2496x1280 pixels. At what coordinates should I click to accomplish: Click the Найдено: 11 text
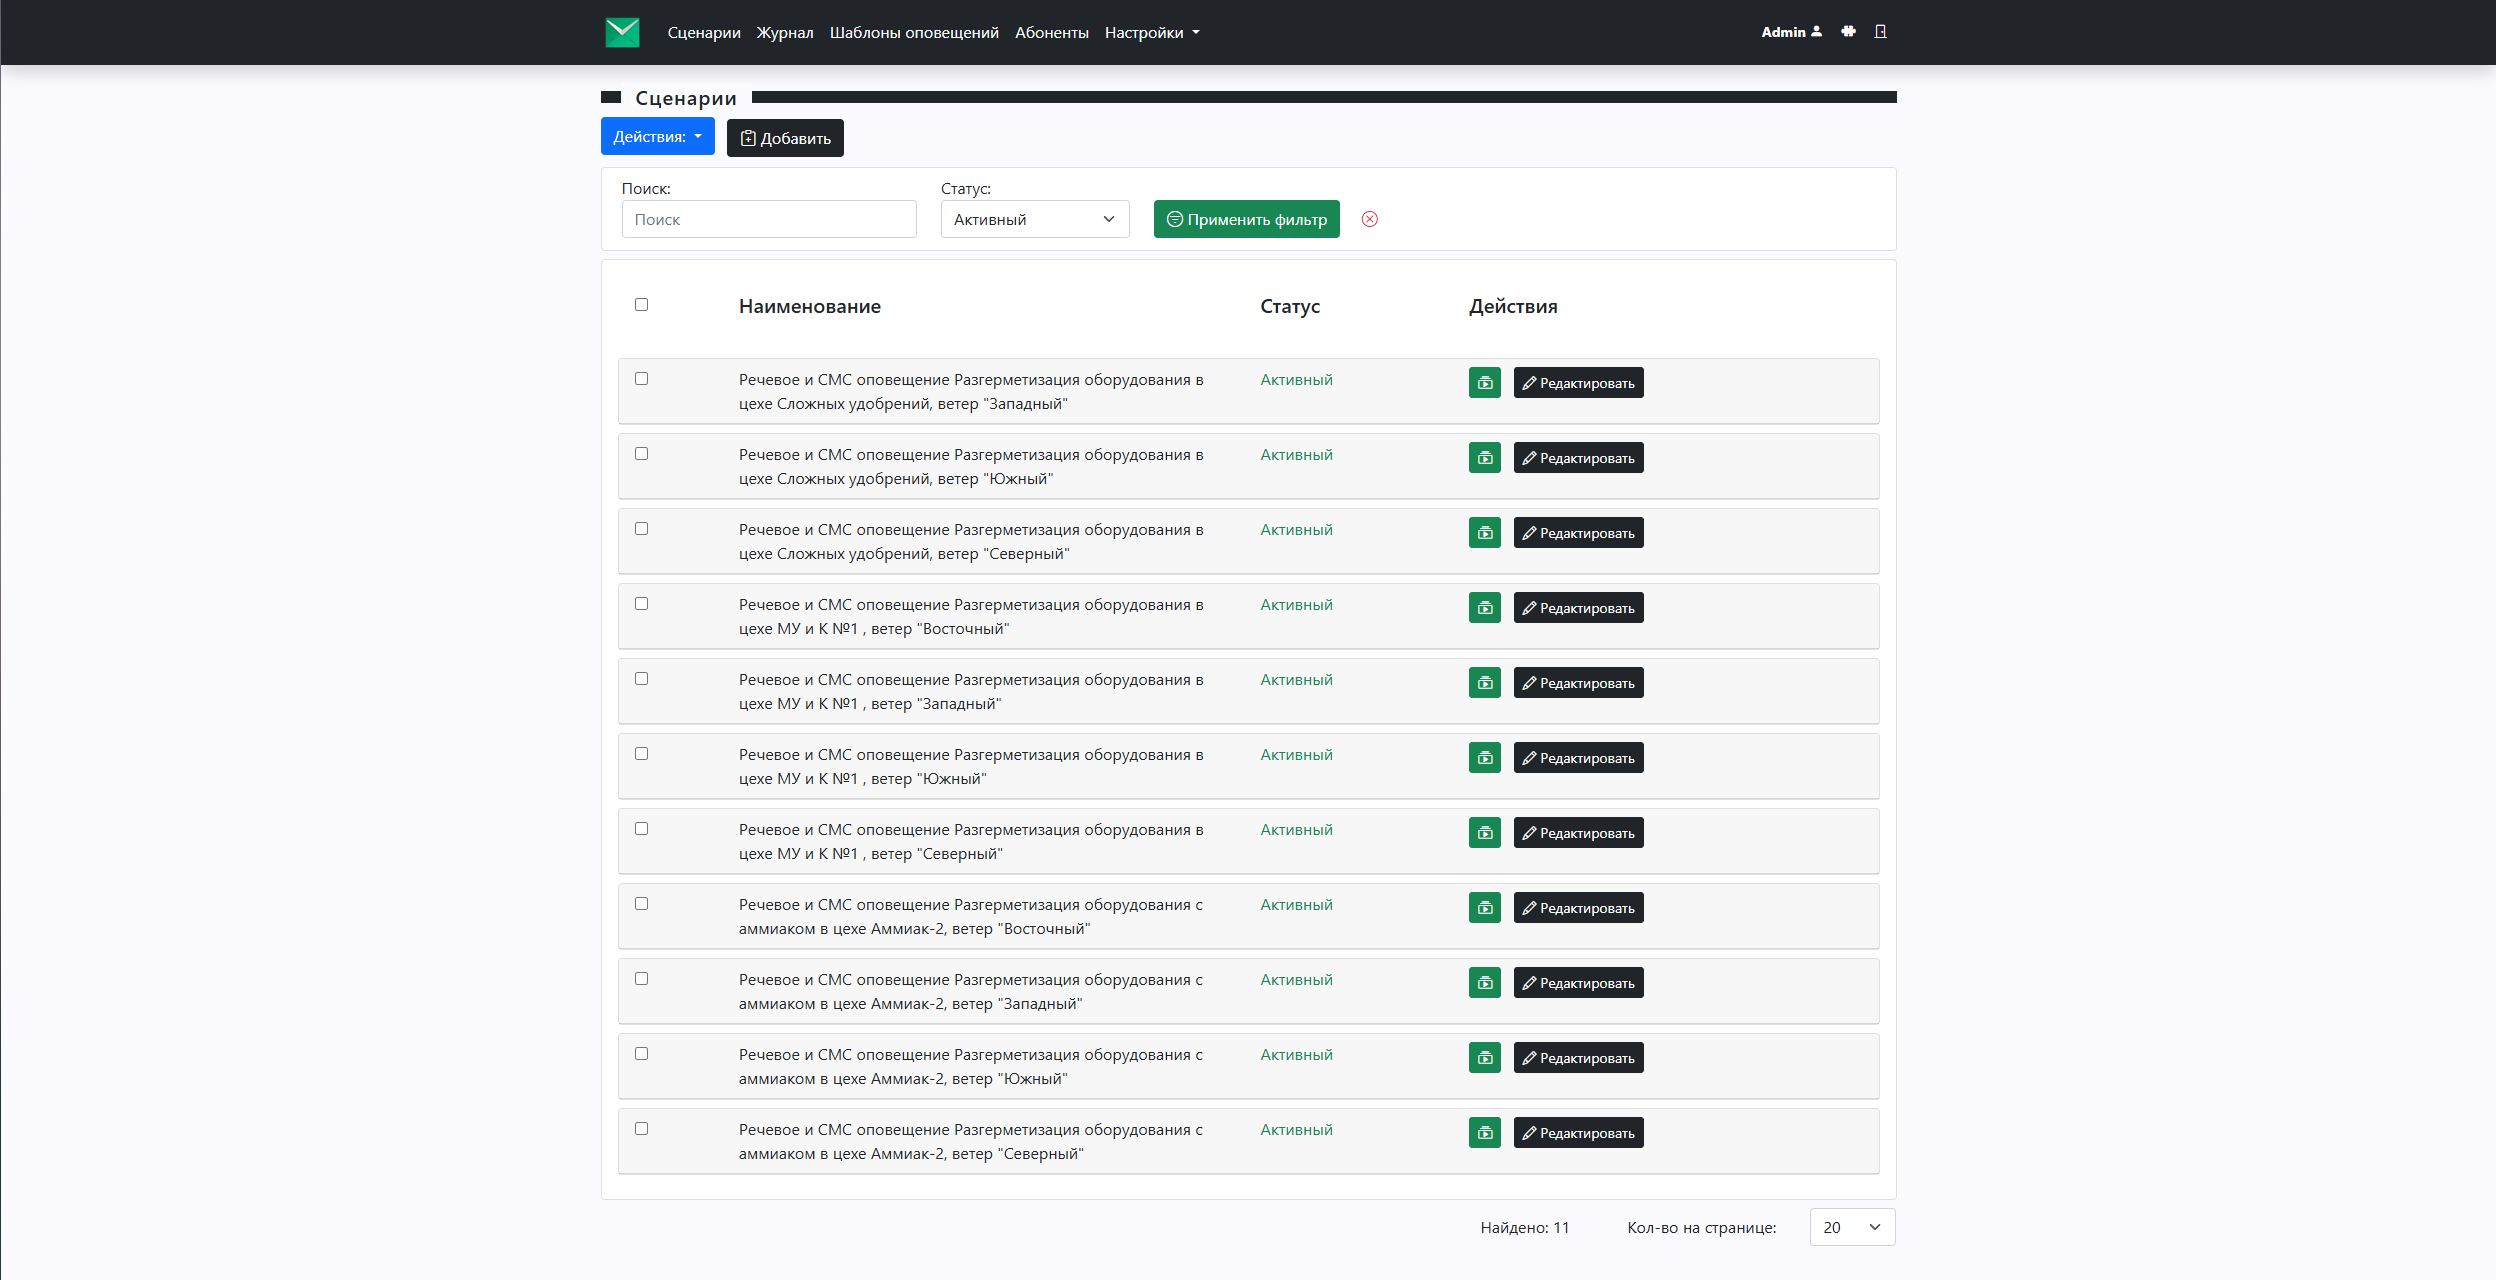pyautogui.click(x=1525, y=1227)
